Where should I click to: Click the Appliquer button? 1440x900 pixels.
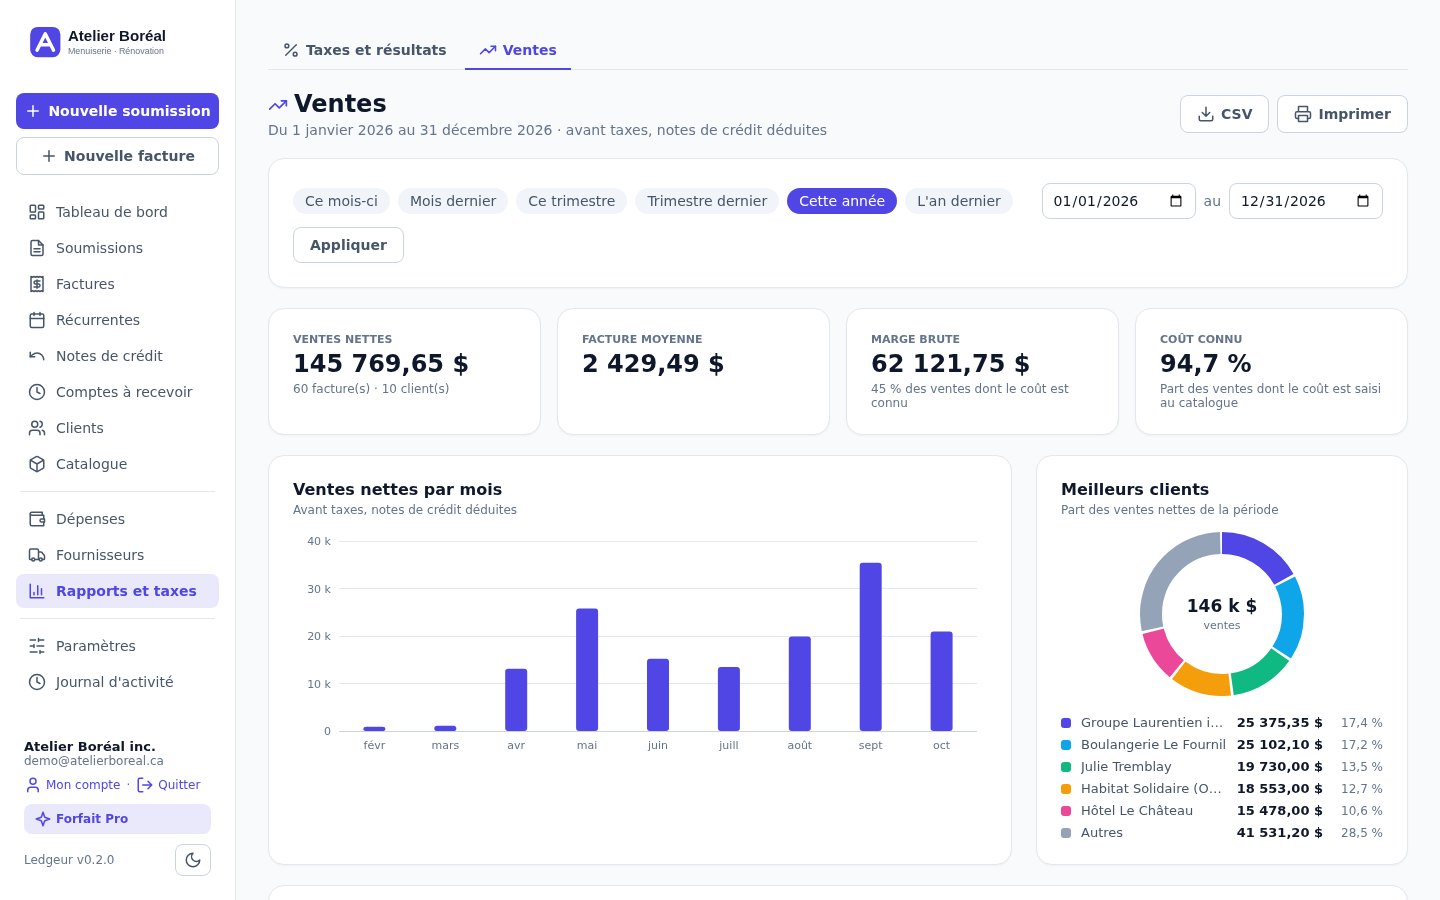[348, 245]
